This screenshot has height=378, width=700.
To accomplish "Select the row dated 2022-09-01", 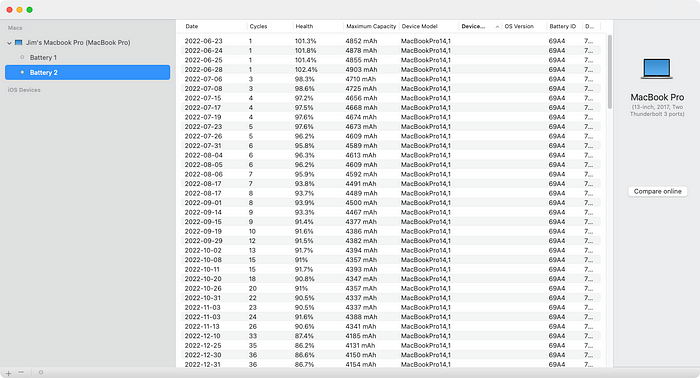I will point(391,203).
